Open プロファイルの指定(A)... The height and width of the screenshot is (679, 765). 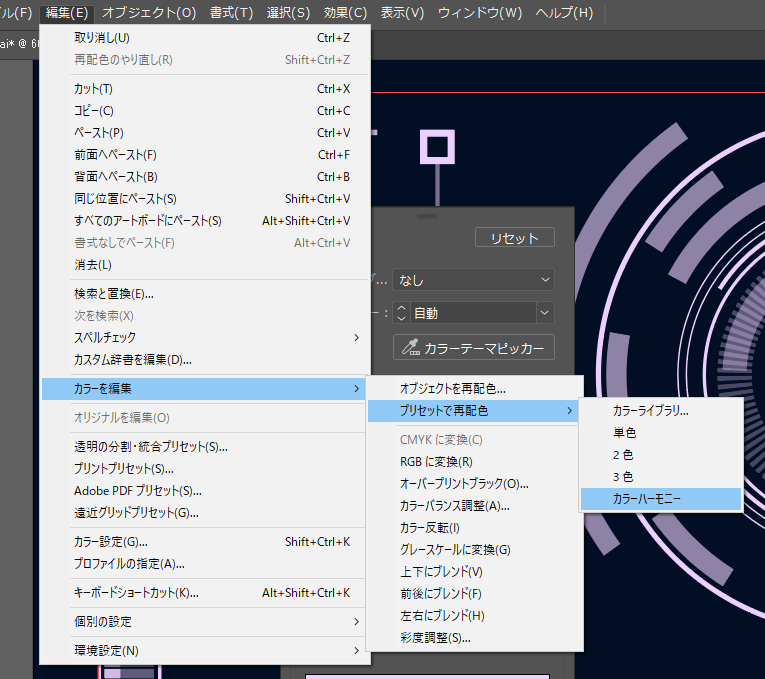[x=205, y=564]
